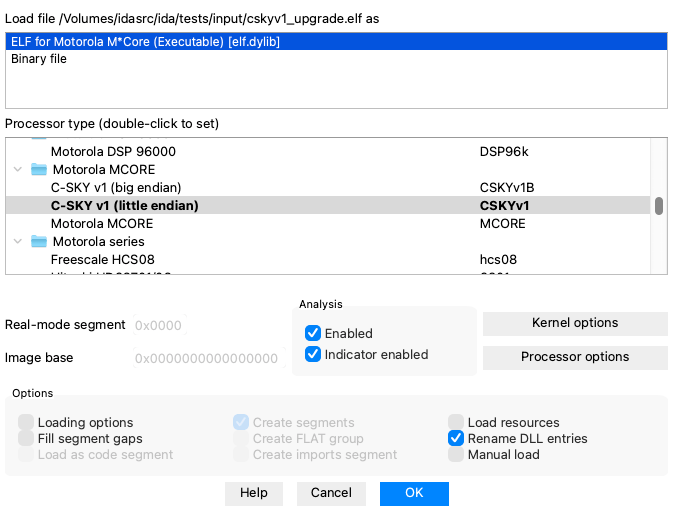The image size is (675, 517).
Task: Select C-SKY v1 (big endian) processor
Action: pyautogui.click(x=328, y=188)
